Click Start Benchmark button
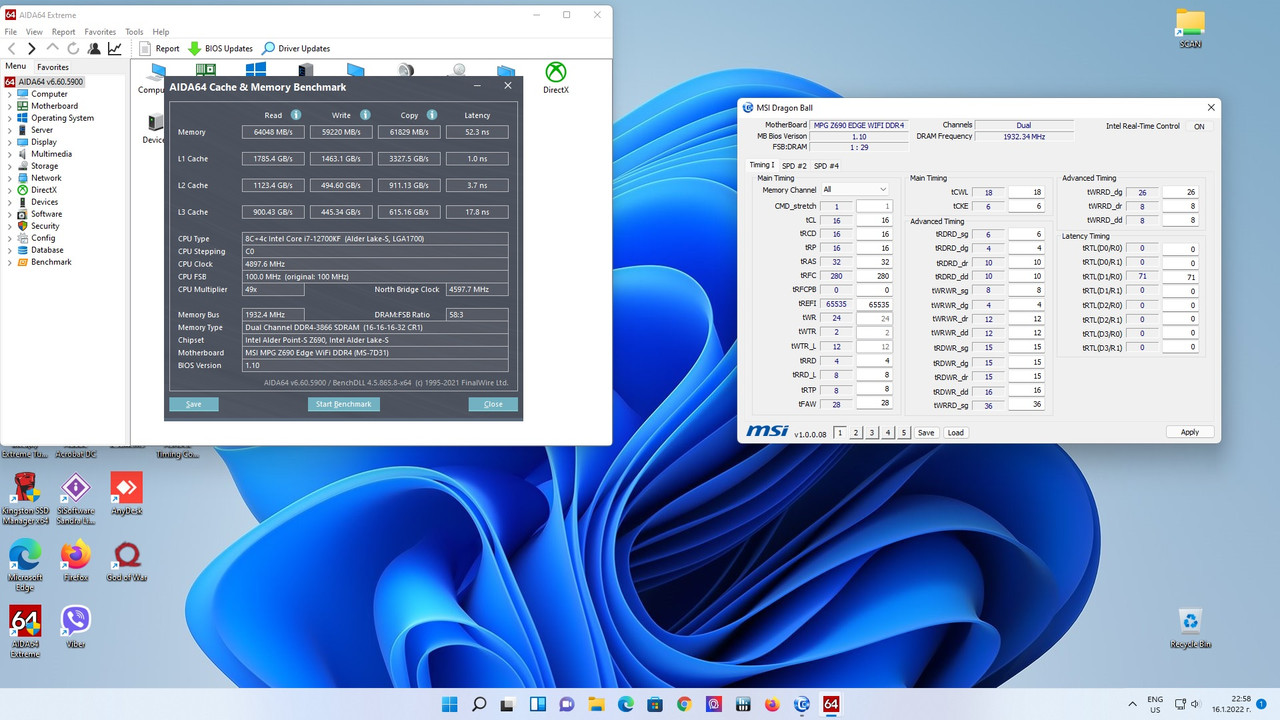The image size is (1280, 720). click(343, 404)
